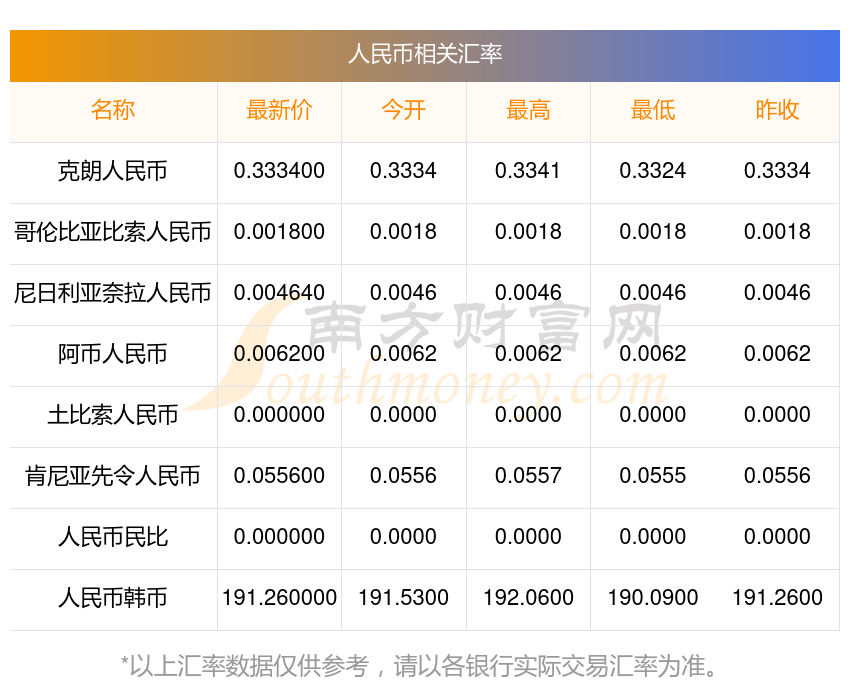Select the 名称 column header
This screenshot has width=850, height=698.
(x=113, y=110)
